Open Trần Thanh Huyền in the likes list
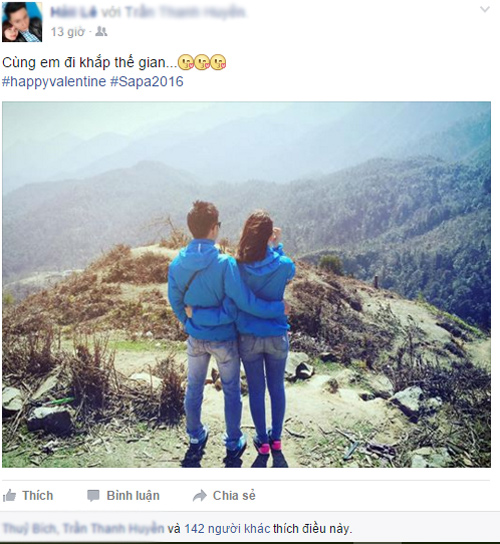Screen dimensions: 500x544 [113, 529]
